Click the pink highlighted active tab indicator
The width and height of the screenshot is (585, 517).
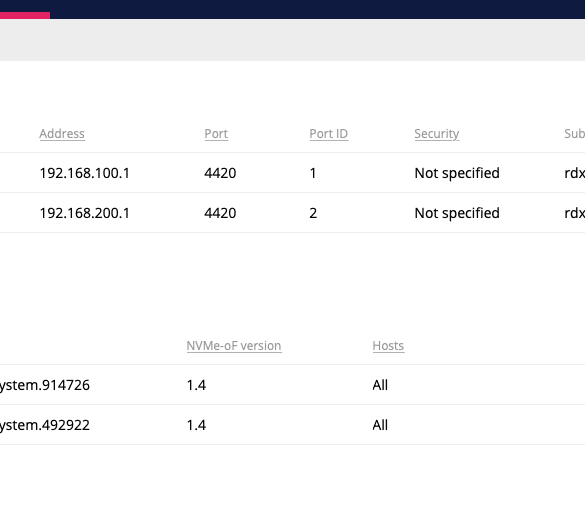[25, 15]
